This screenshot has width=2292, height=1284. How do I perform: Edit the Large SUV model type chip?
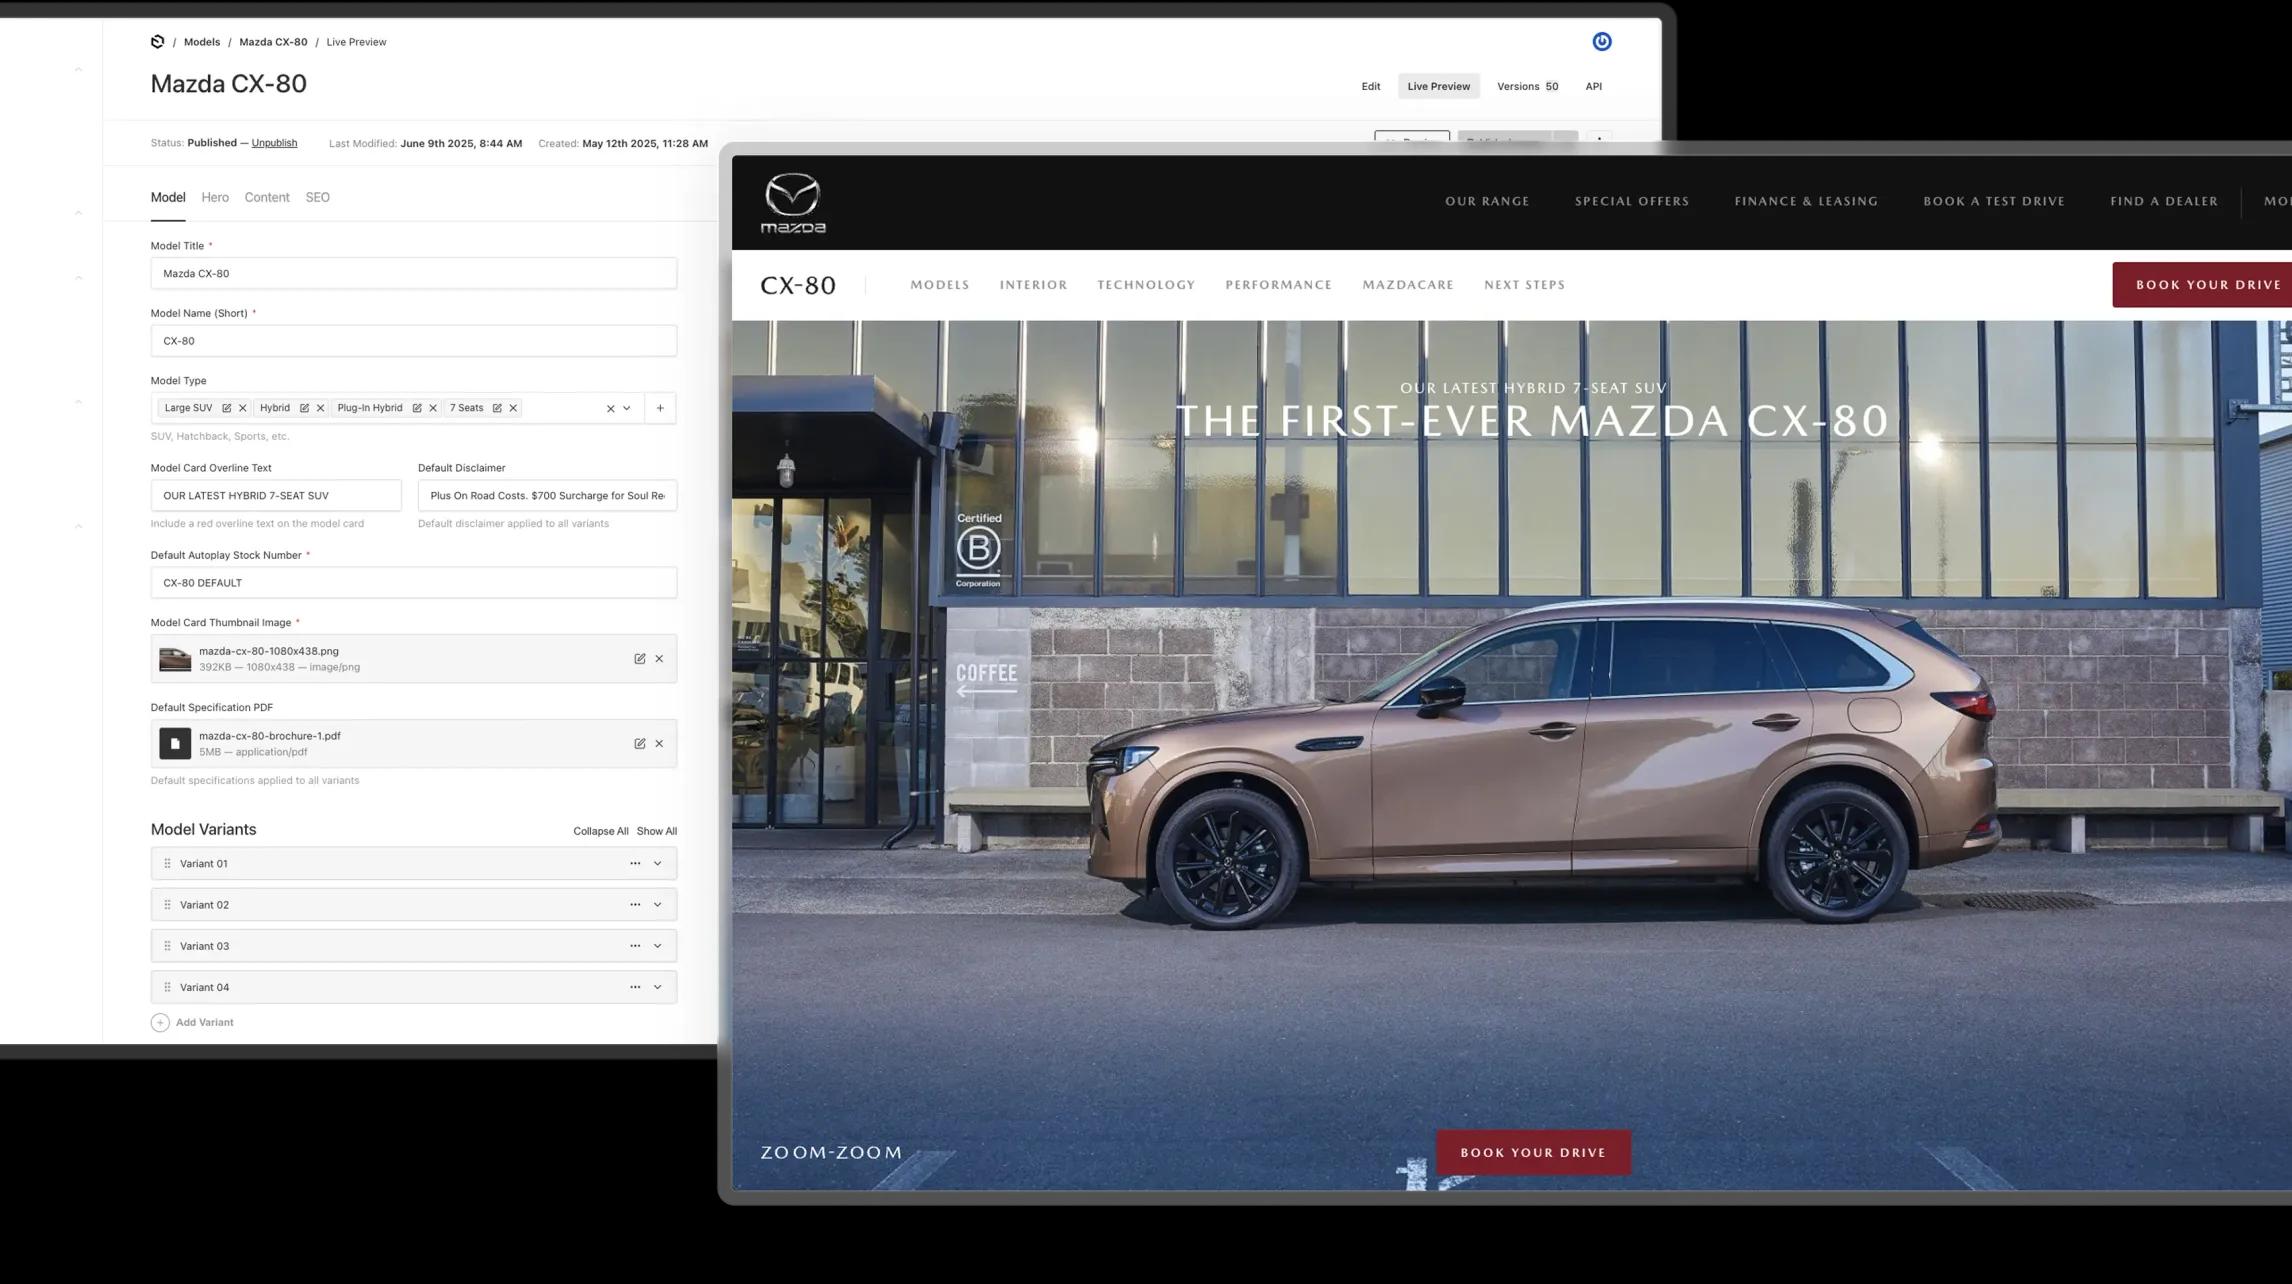tap(226, 408)
